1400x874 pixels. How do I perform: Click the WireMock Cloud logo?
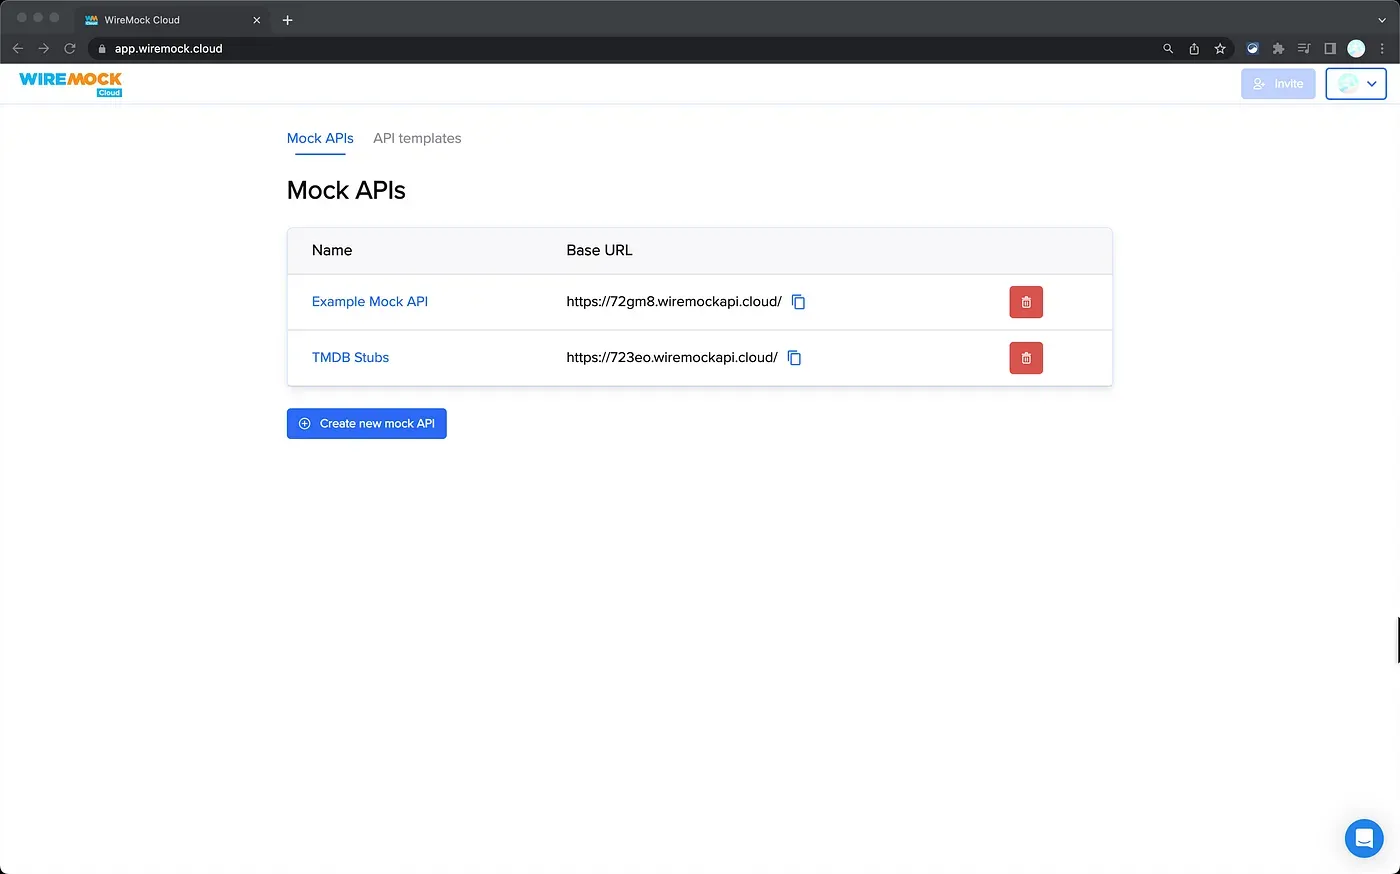coord(71,84)
